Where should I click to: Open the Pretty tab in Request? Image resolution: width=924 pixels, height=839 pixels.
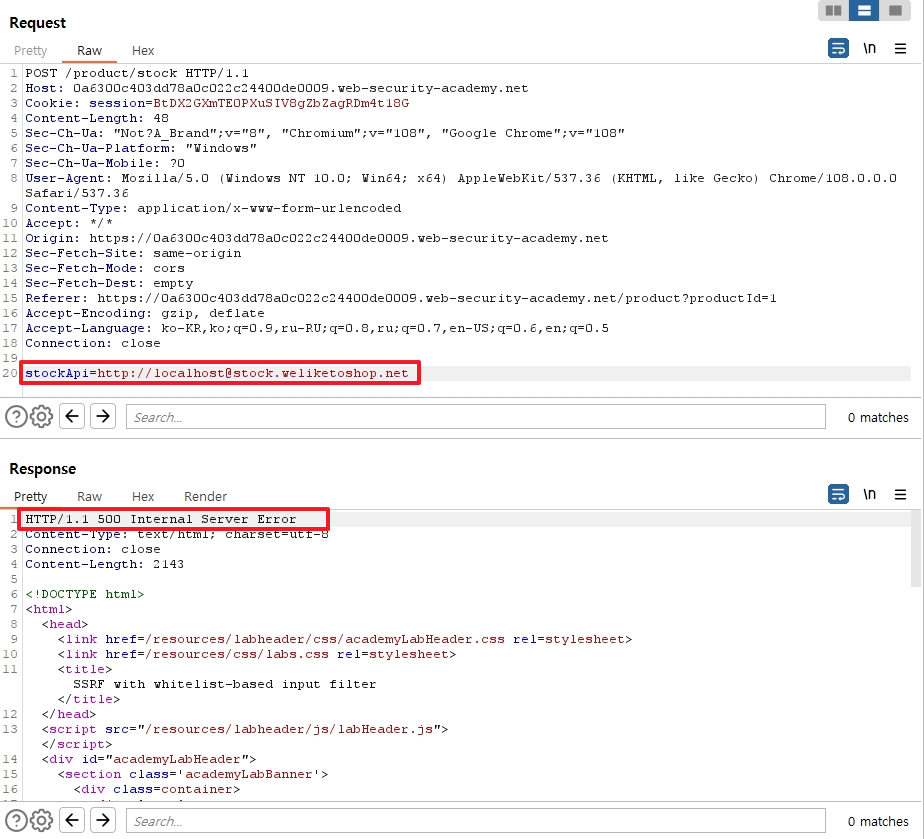(x=31, y=51)
